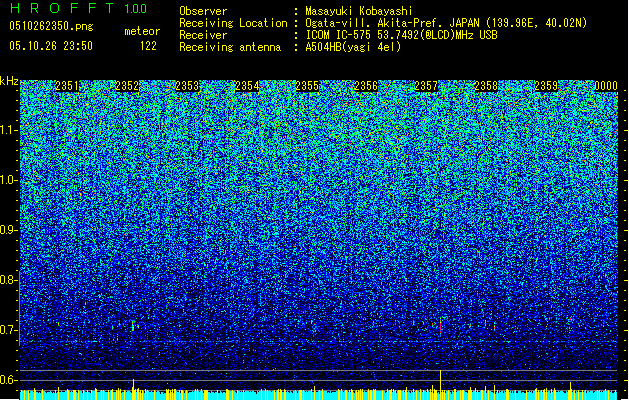Screen dimensions: 629x400
Task: Click the 2357 time marker
Action: coord(426,86)
